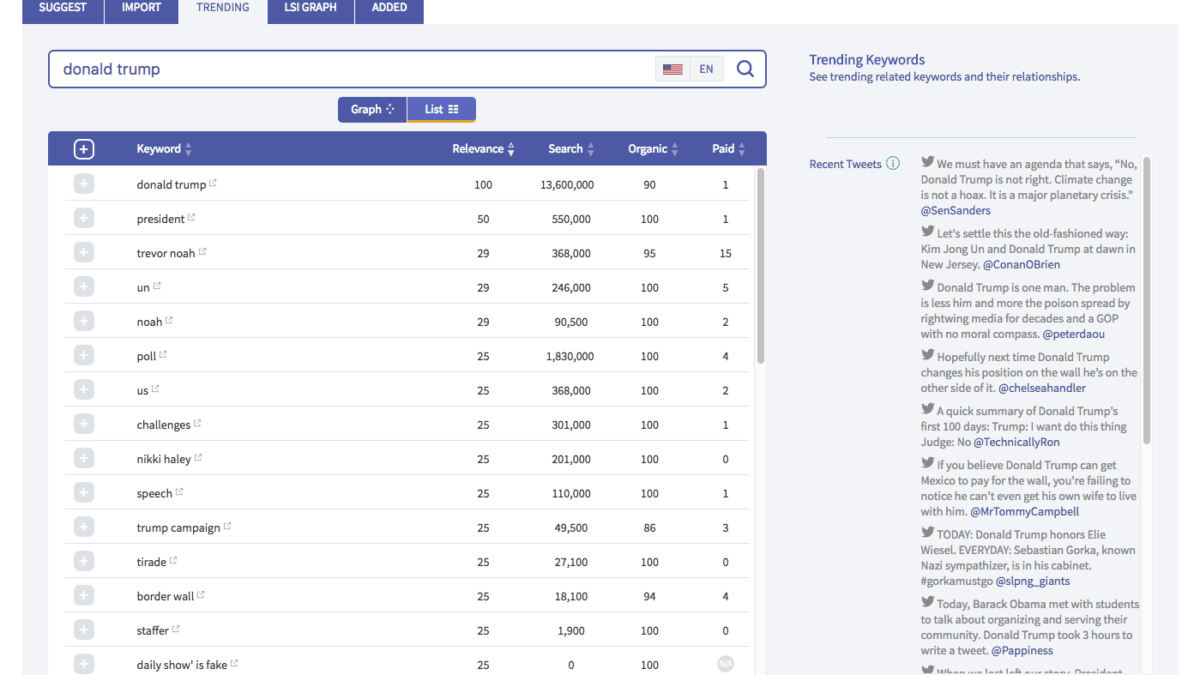Add the 'poll' keyword row

pyautogui.click(x=84, y=355)
